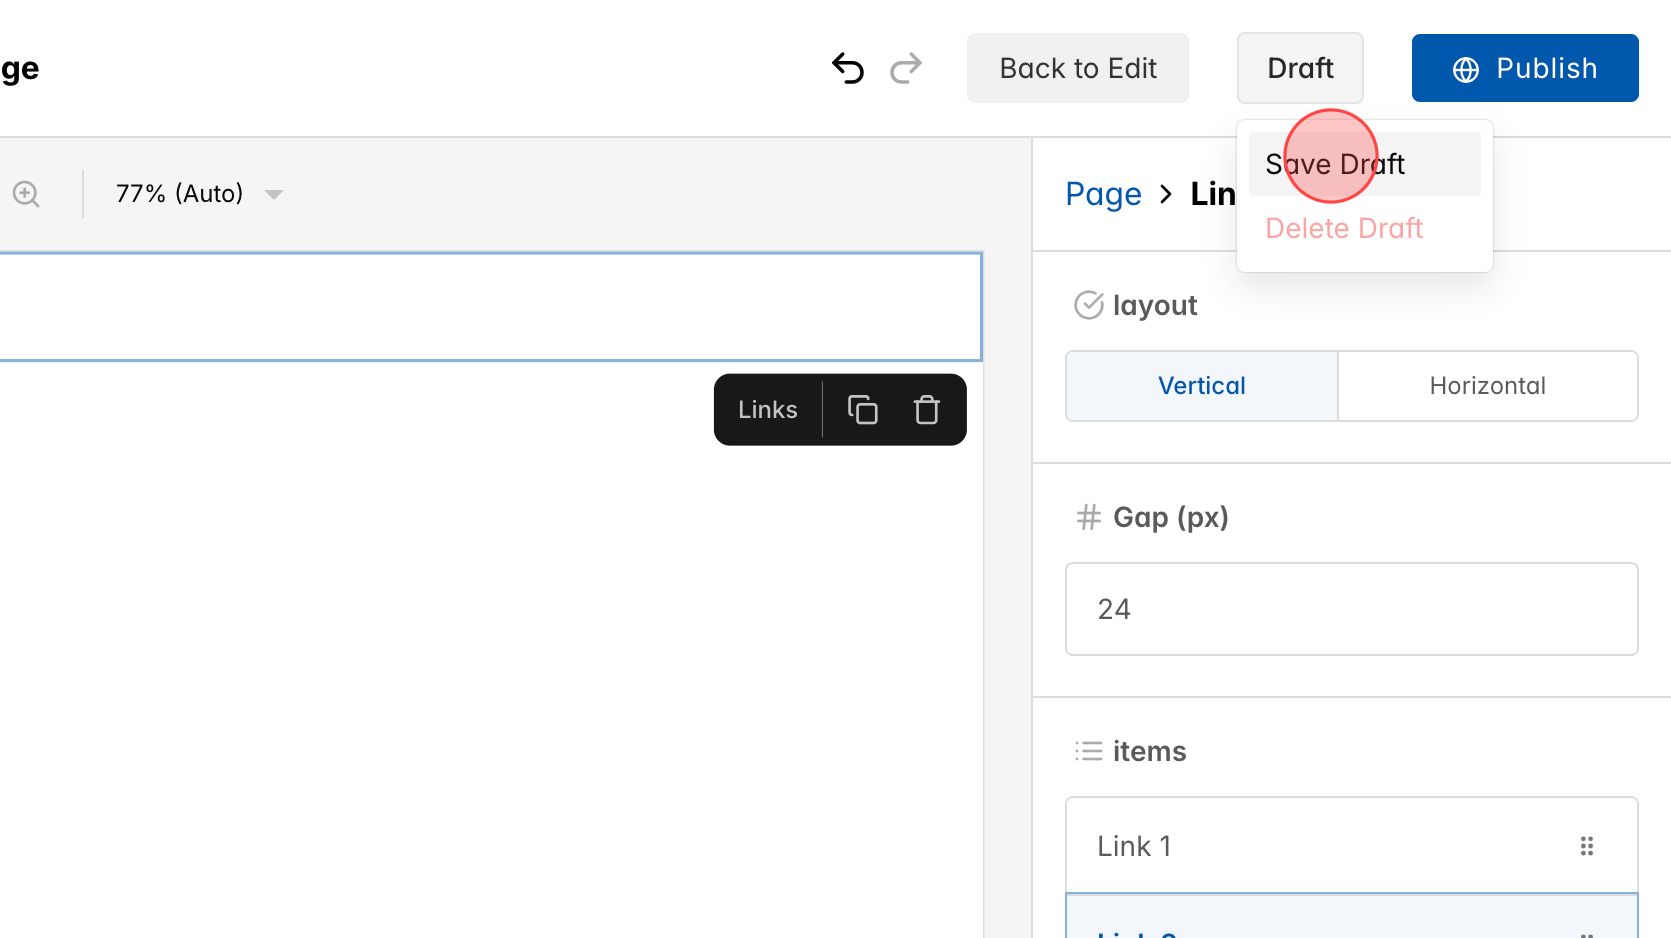Select the Link 1 item
Image resolution: width=1671 pixels, height=938 pixels.
coord(1300,845)
